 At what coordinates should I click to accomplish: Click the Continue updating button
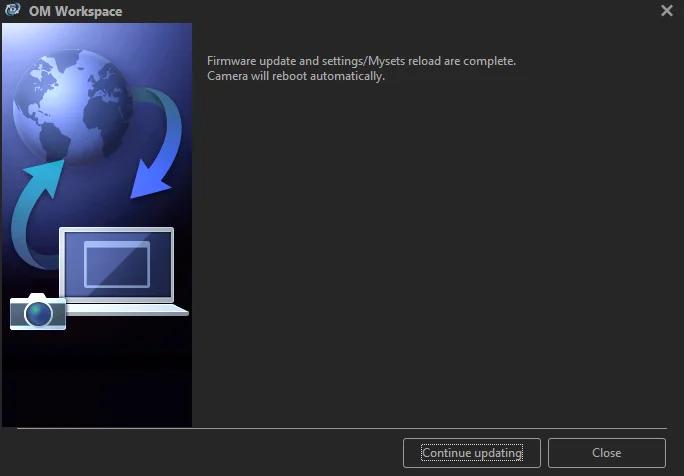point(472,453)
